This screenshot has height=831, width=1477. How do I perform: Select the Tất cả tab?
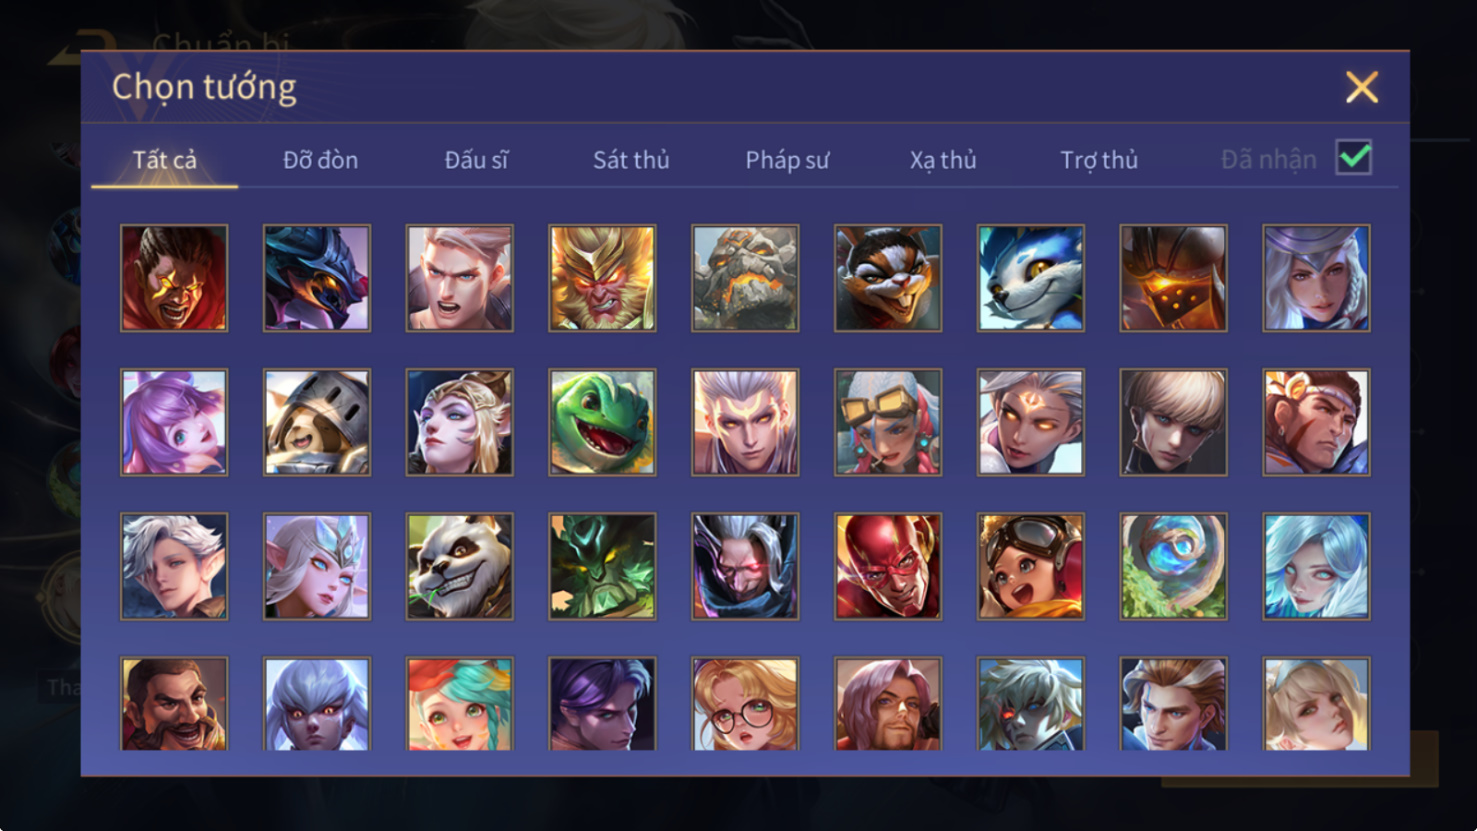pos(165,160)
